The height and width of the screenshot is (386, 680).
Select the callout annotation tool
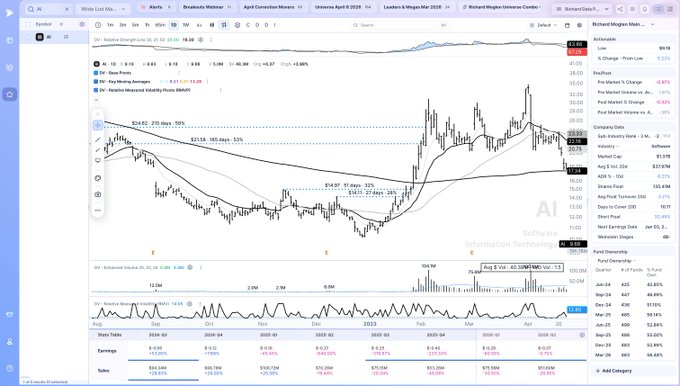(x=98, y=161)
